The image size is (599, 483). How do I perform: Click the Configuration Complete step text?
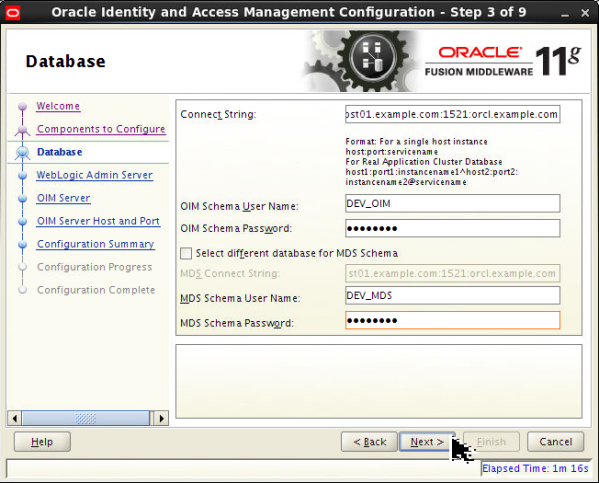click(96, 290)
